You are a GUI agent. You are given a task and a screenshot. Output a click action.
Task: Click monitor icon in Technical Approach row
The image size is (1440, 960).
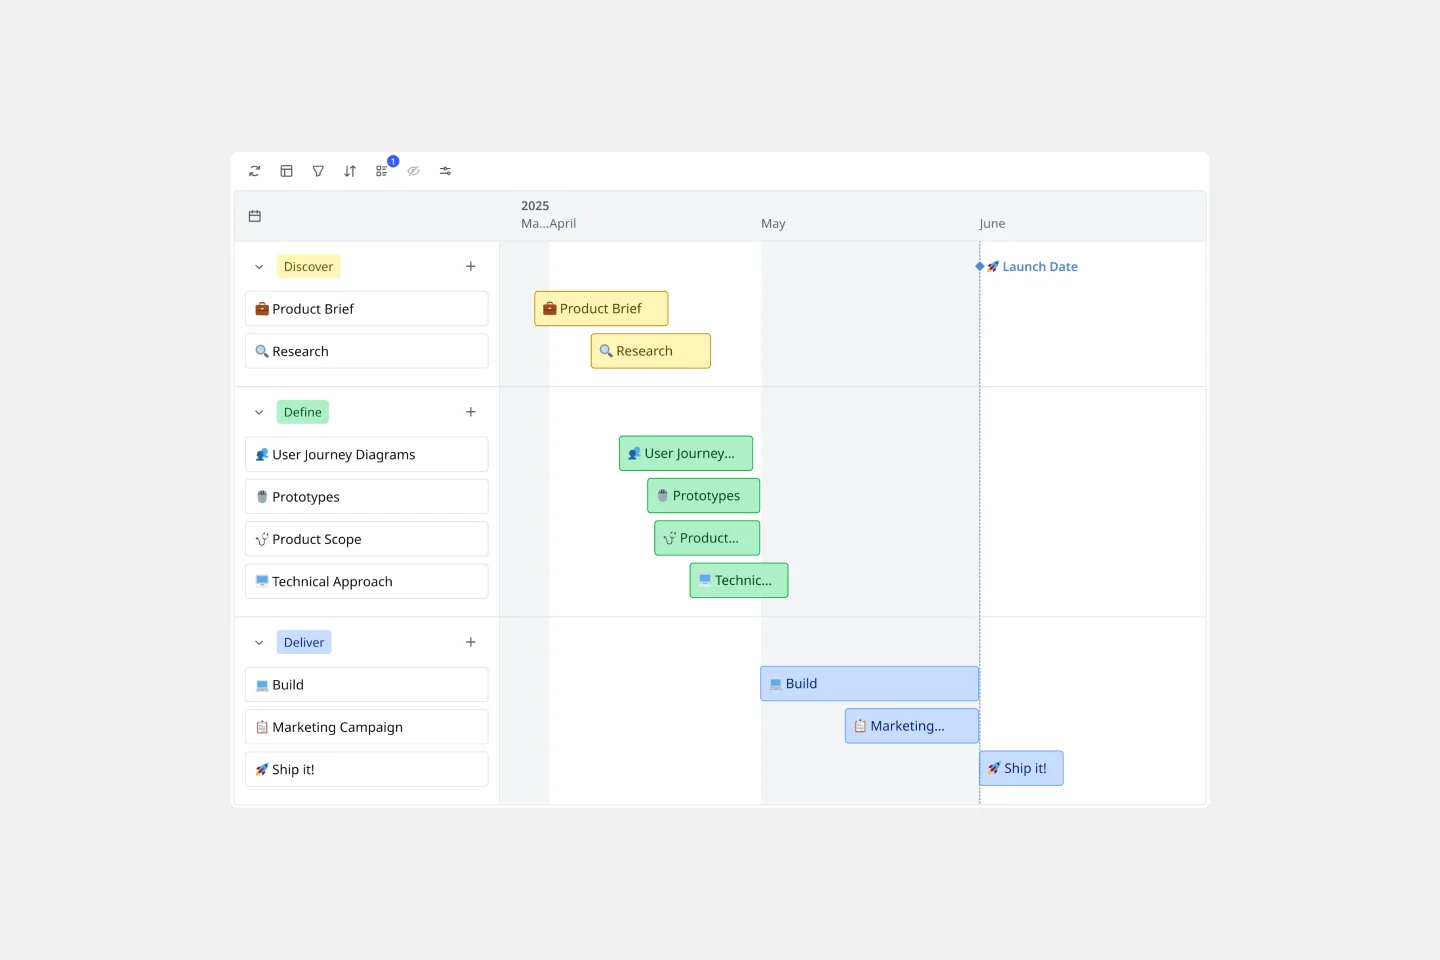262,581
